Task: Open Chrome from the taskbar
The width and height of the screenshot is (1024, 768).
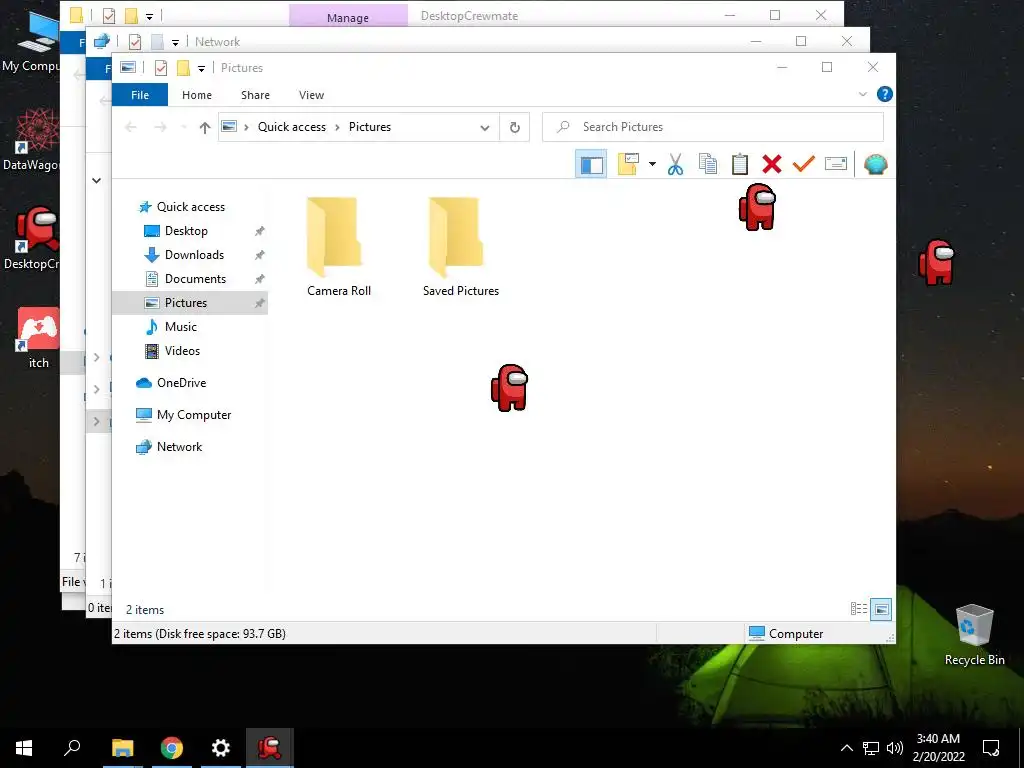Action: [x=172, y=748]
